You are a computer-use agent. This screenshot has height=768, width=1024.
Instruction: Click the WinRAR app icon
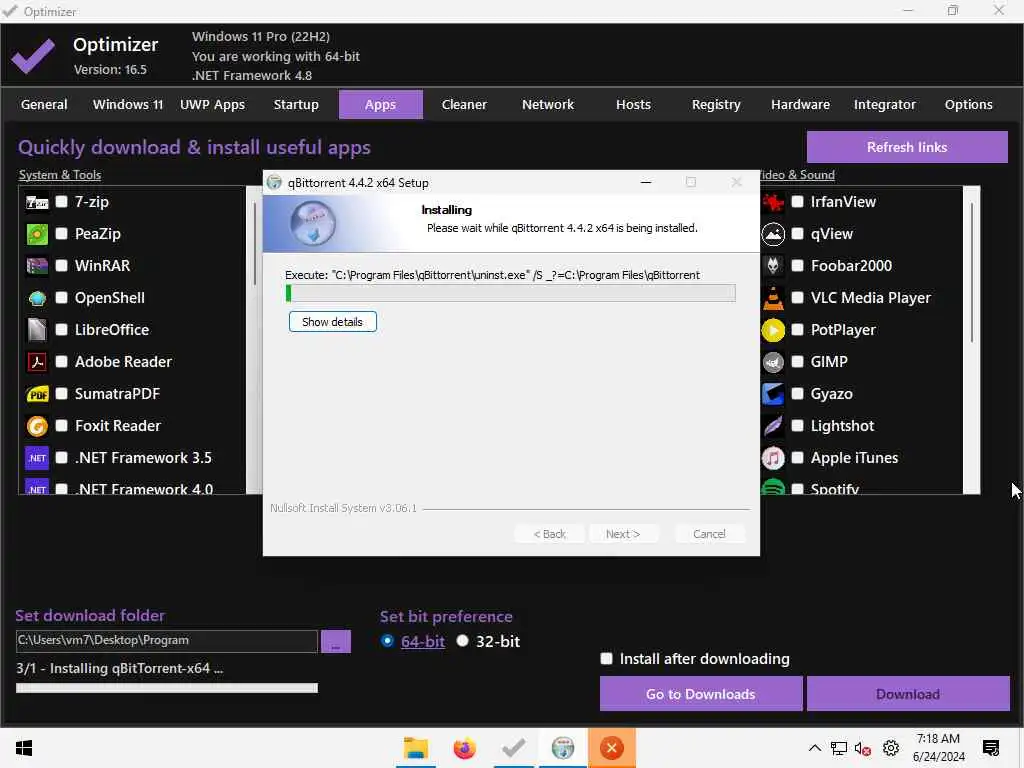click(x=37, y=266)
